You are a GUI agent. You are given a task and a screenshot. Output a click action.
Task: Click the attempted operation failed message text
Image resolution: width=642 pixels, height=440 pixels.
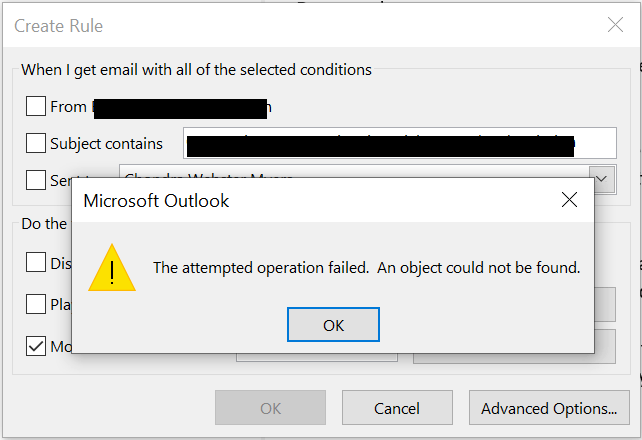[x=366, y=268]
